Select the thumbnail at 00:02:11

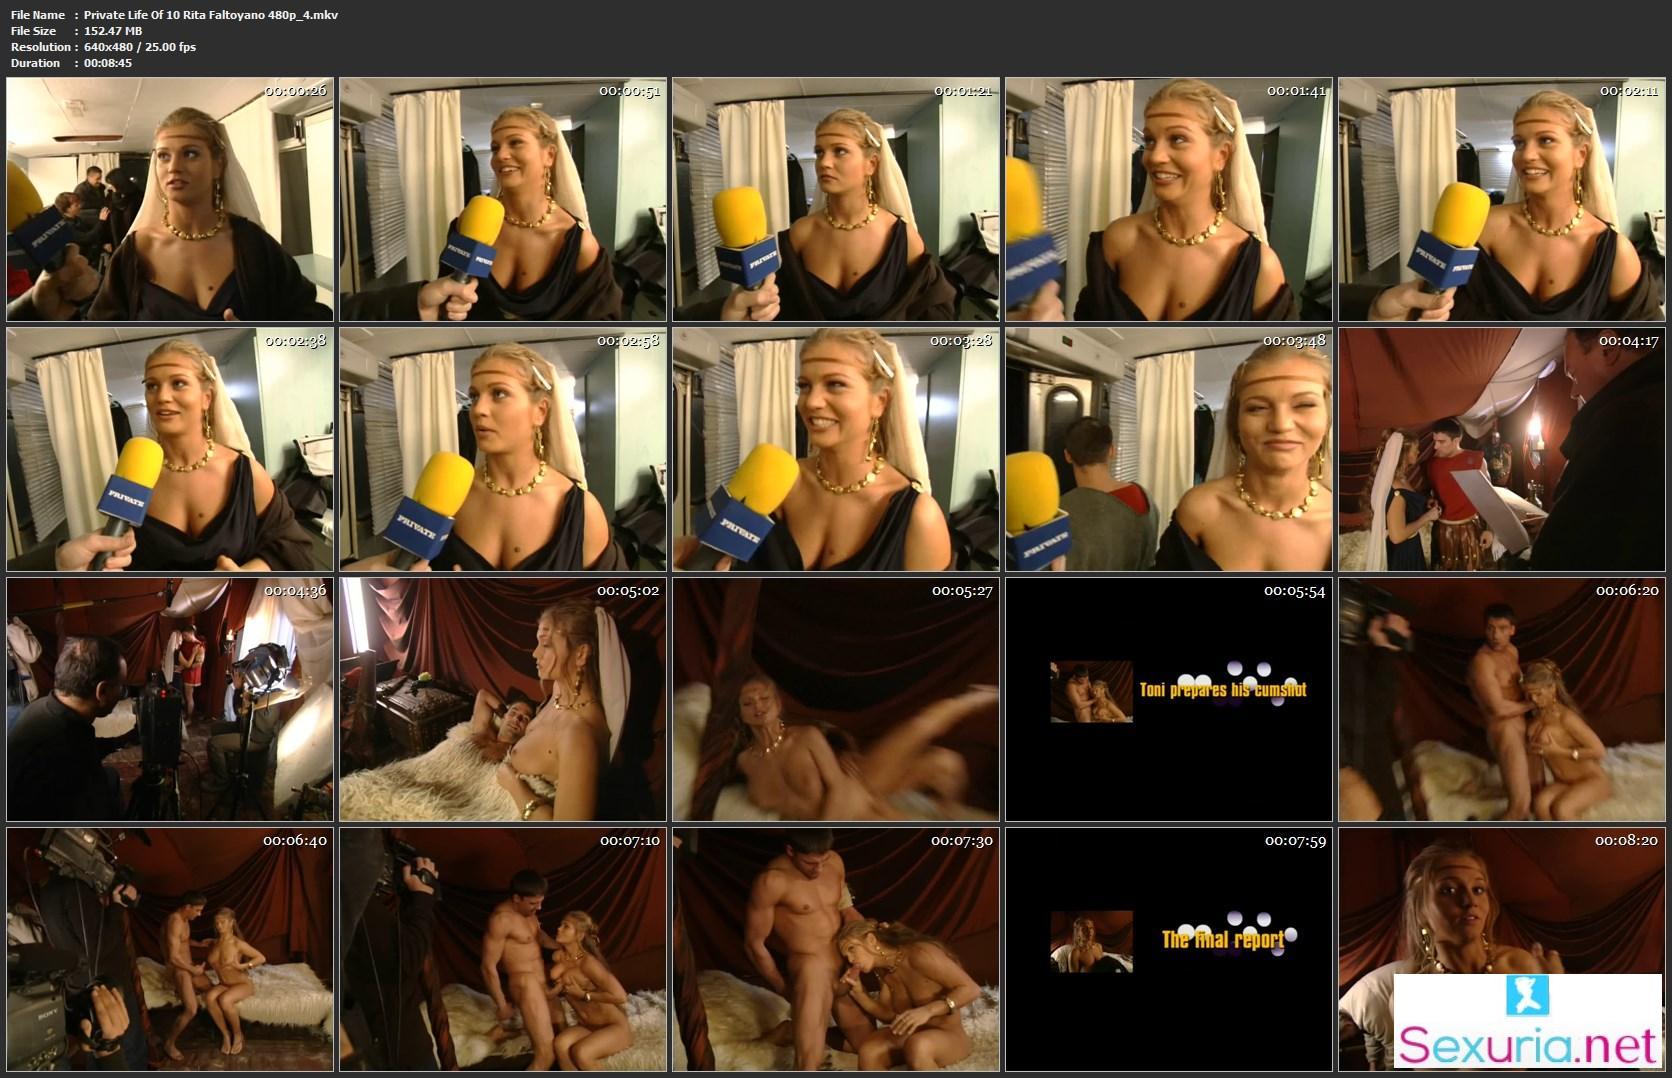click(x=1502, y=199)
